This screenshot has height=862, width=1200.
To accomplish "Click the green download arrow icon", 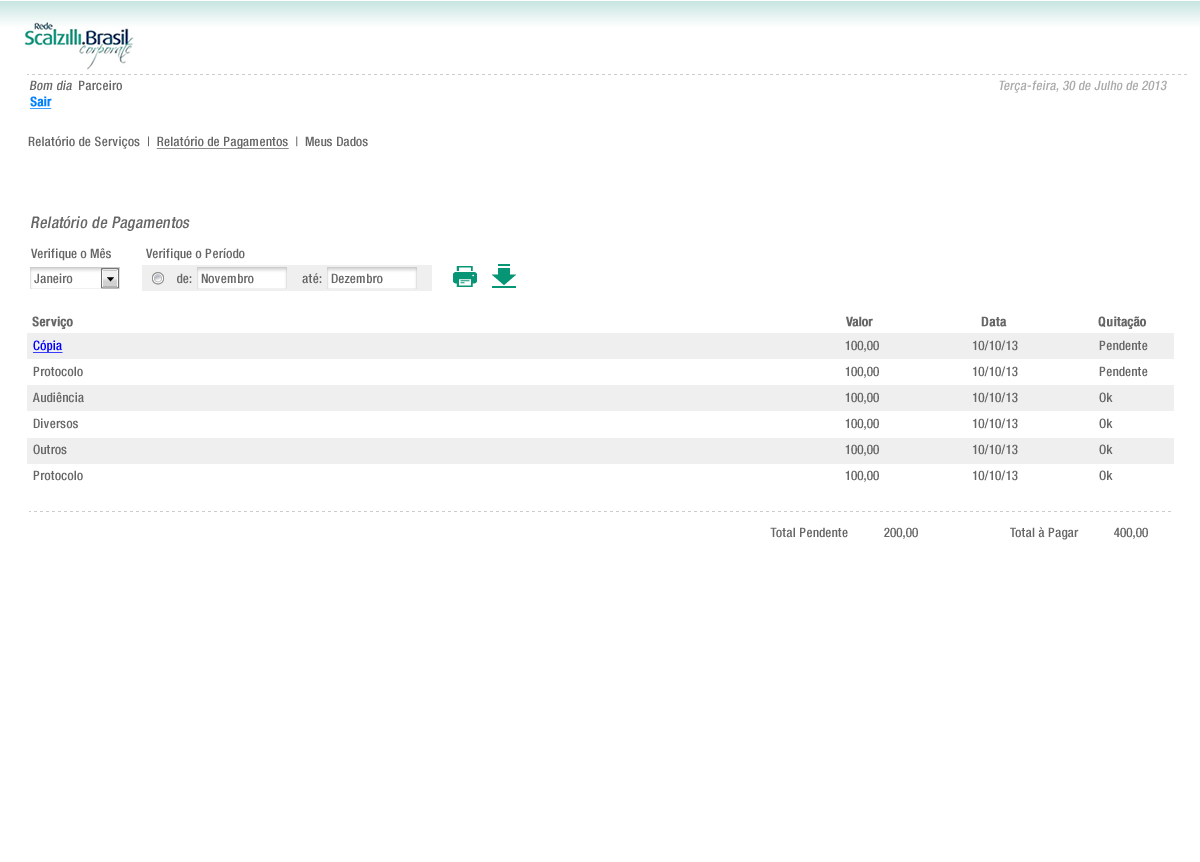I will [504, 276].
